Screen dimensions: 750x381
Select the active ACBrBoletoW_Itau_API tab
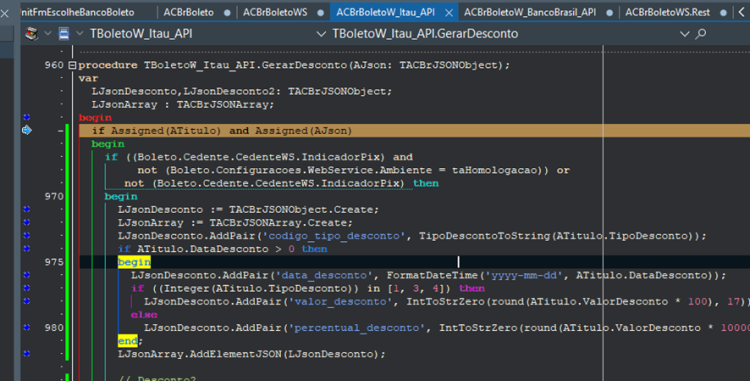click(x=386, y=12)
